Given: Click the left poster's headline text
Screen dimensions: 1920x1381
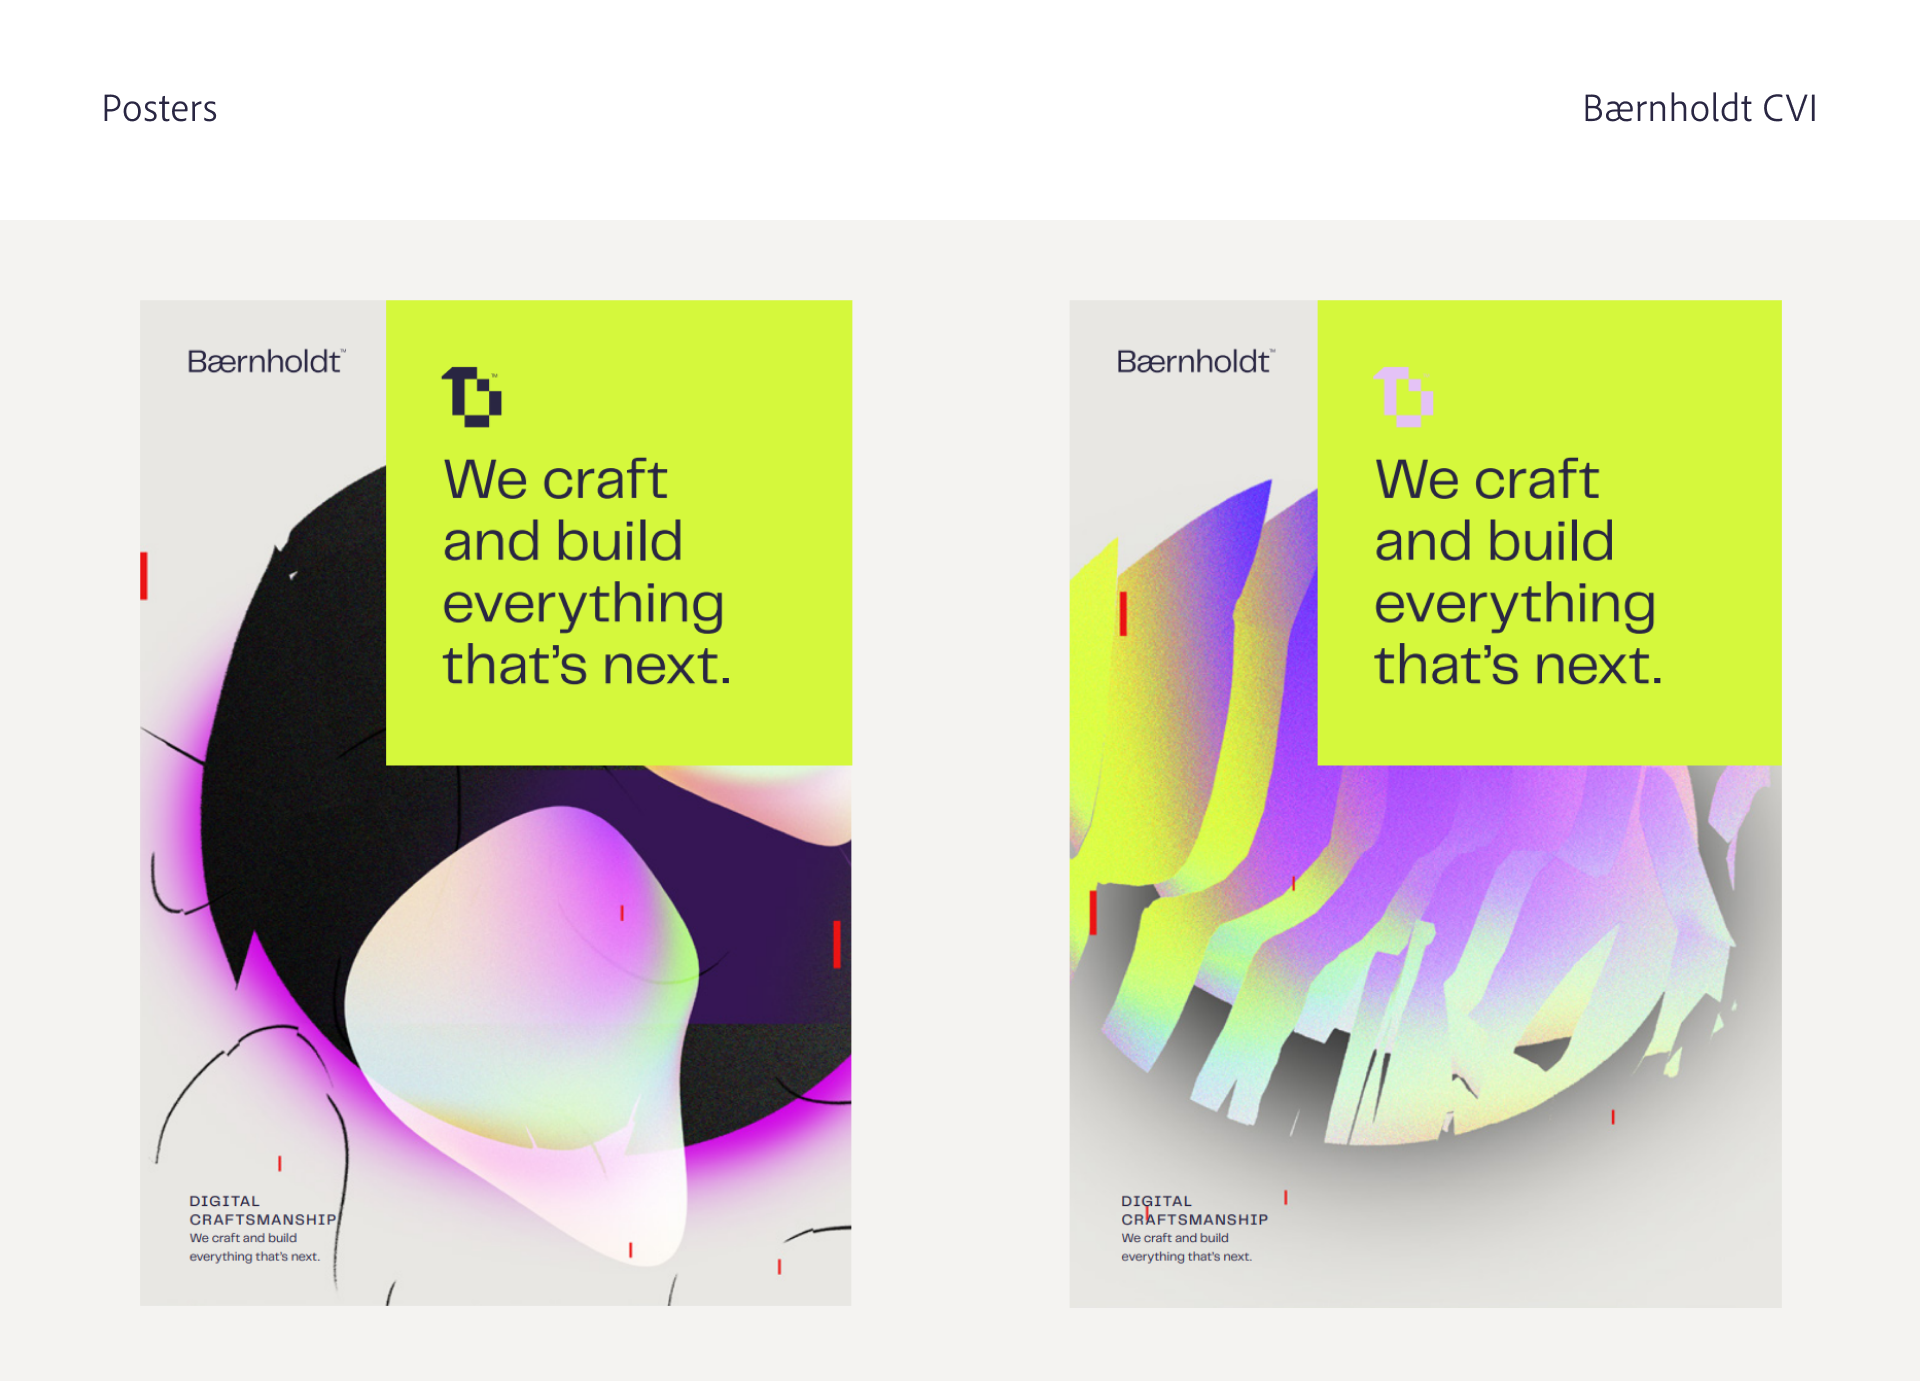Looking at the screenshot, I should point(587,572).
